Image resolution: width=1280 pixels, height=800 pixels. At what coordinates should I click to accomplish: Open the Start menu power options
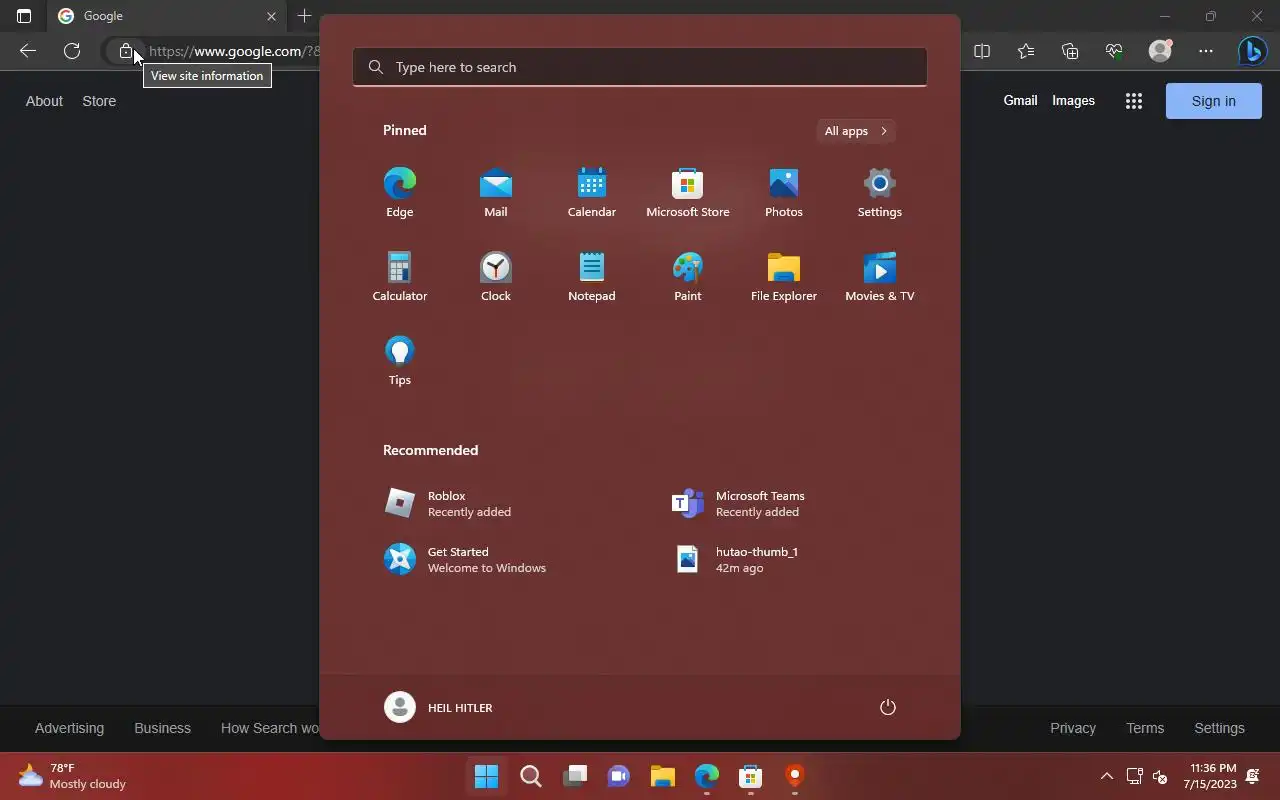(887, 707)
